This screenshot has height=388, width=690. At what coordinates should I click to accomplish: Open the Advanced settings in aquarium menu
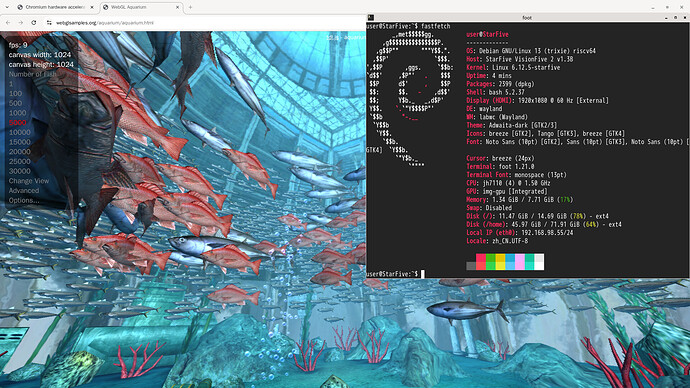coord(24,190)
